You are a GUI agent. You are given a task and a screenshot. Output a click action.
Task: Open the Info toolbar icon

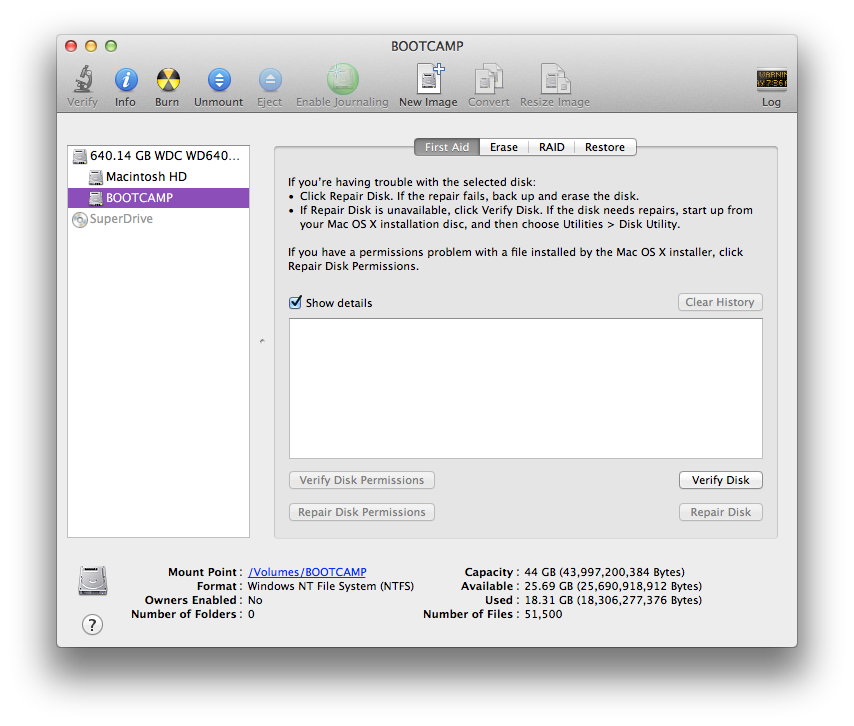pyautogui.click(x=126, y=80)
